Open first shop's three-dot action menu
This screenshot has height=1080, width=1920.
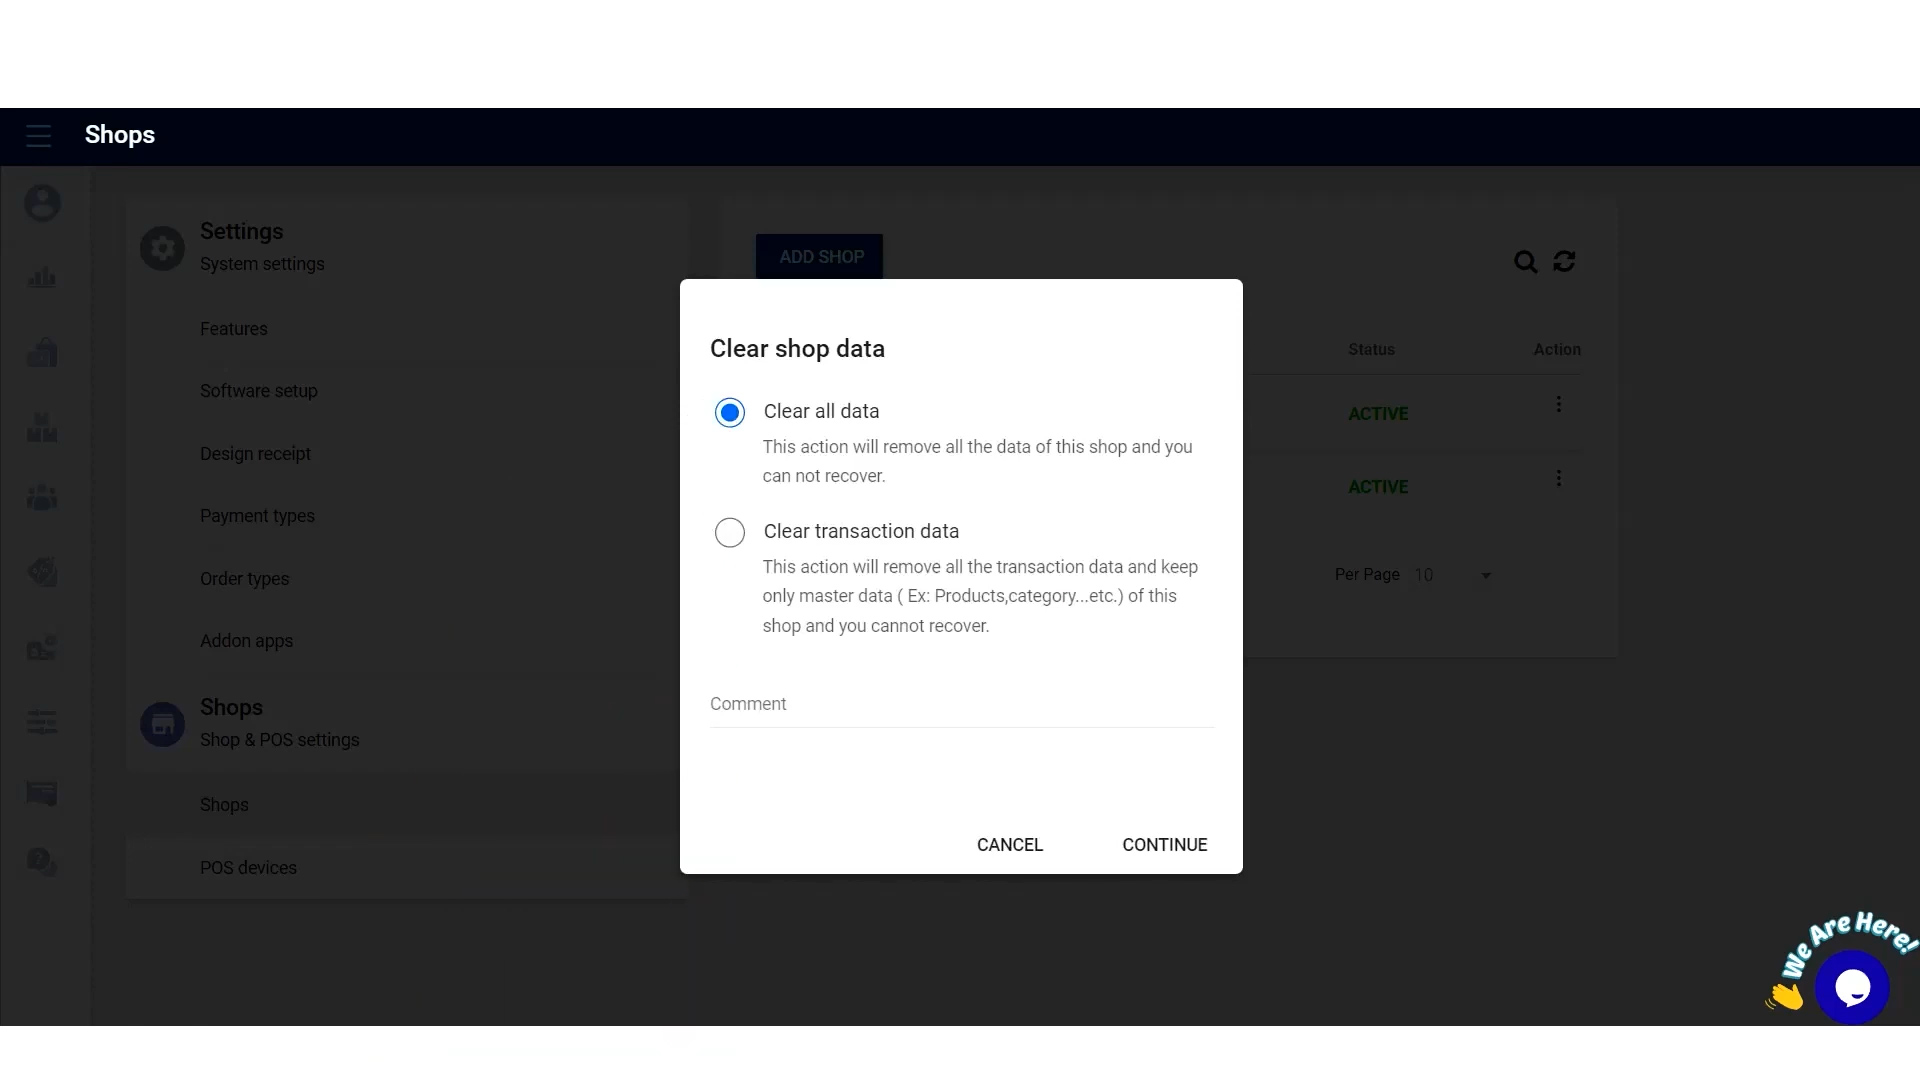point(1558,405)
